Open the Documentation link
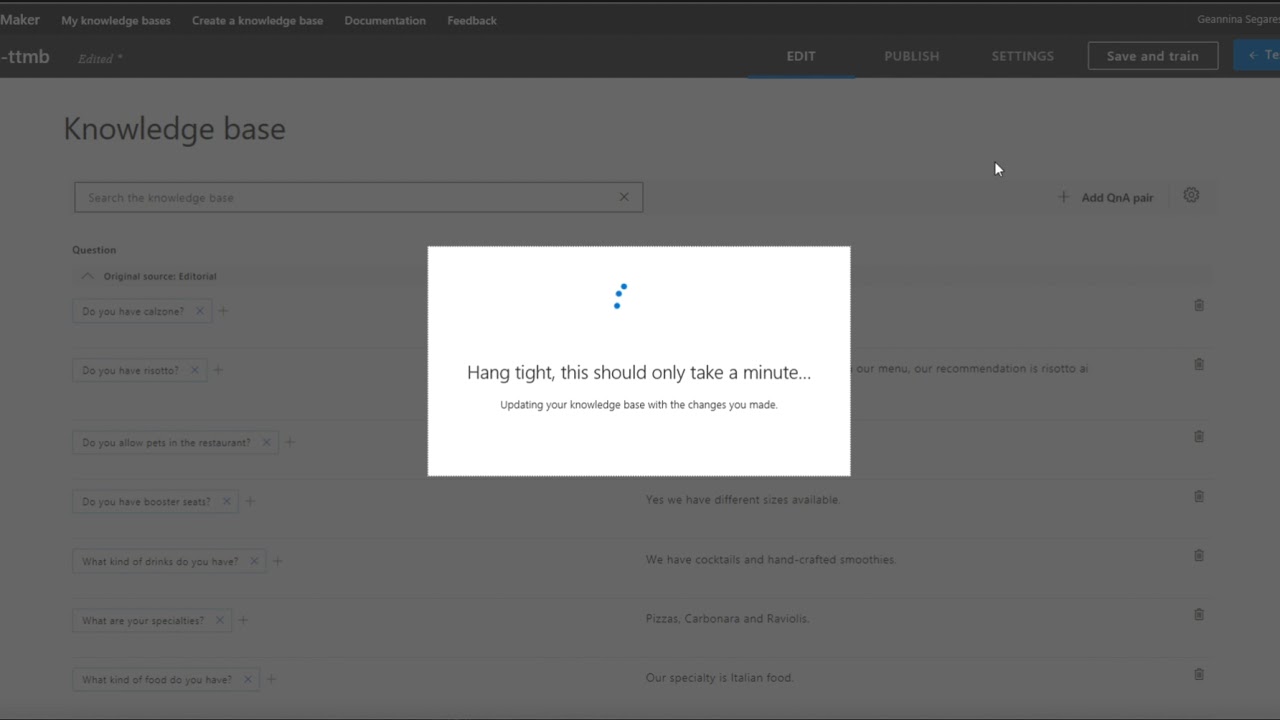1280x720 pixels. pyautogui.click(x=385, y=20)
